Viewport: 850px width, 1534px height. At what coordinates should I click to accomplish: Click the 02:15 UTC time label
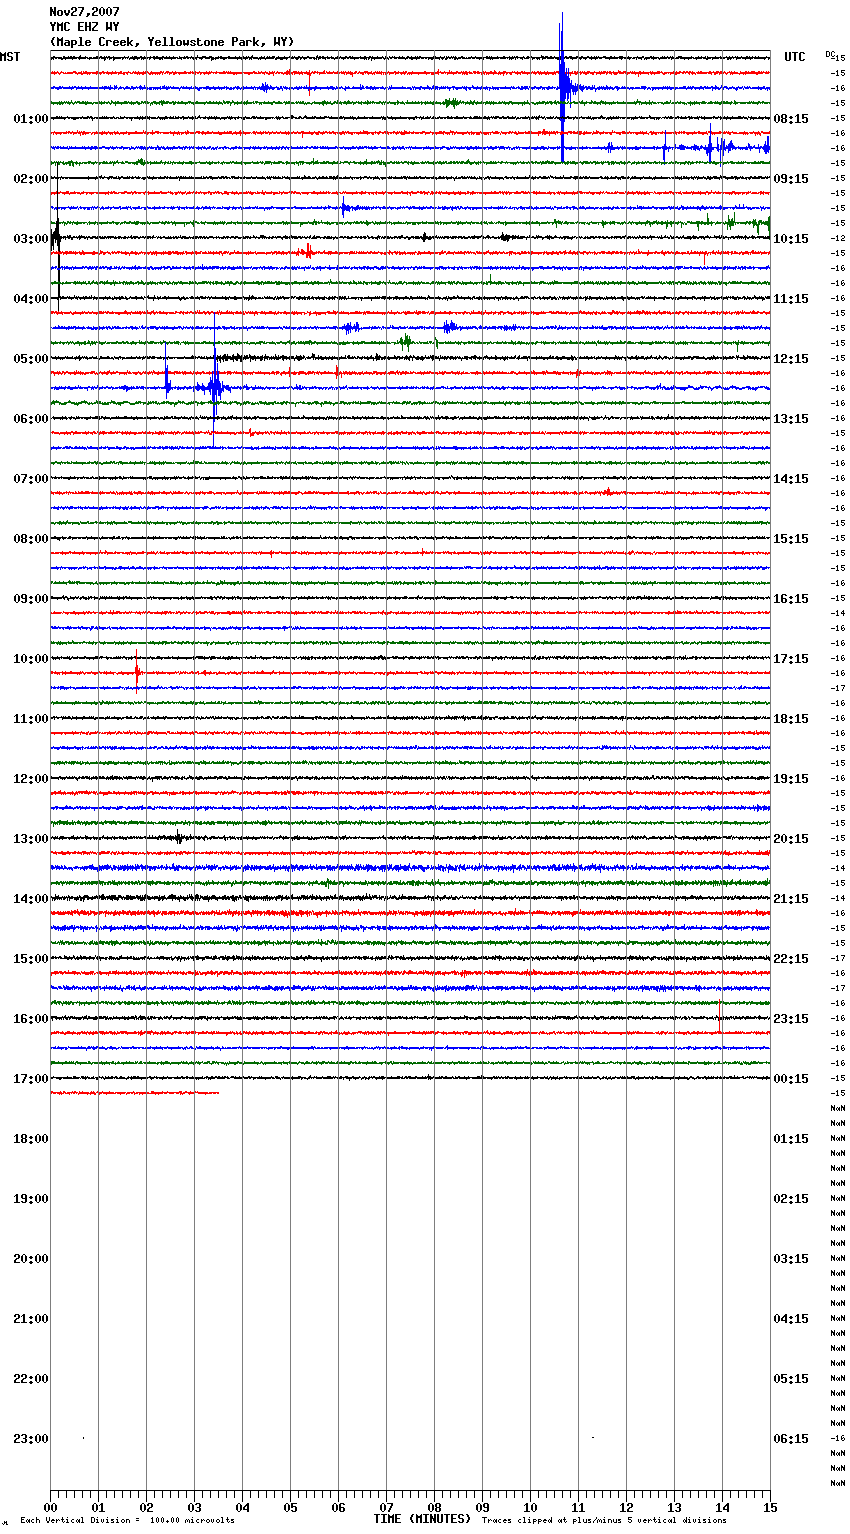click(x=791, y=1199)
